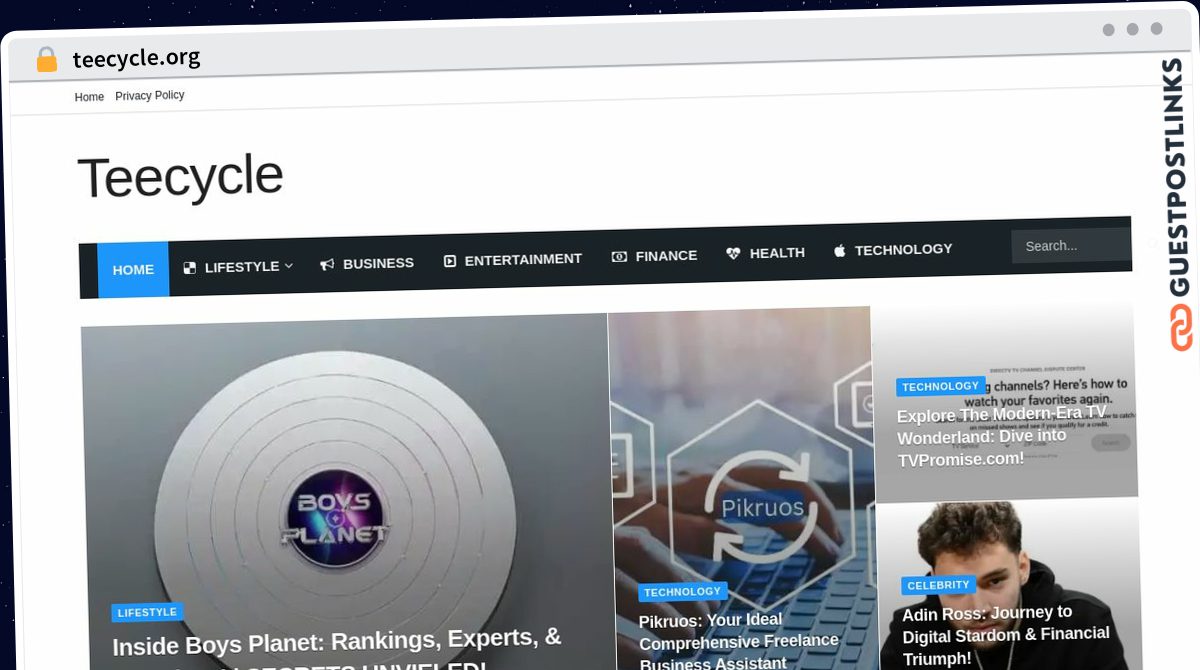Select the Celebrity category tag
Viewport: 1200px width, 670px height.
tap(938, 585)
